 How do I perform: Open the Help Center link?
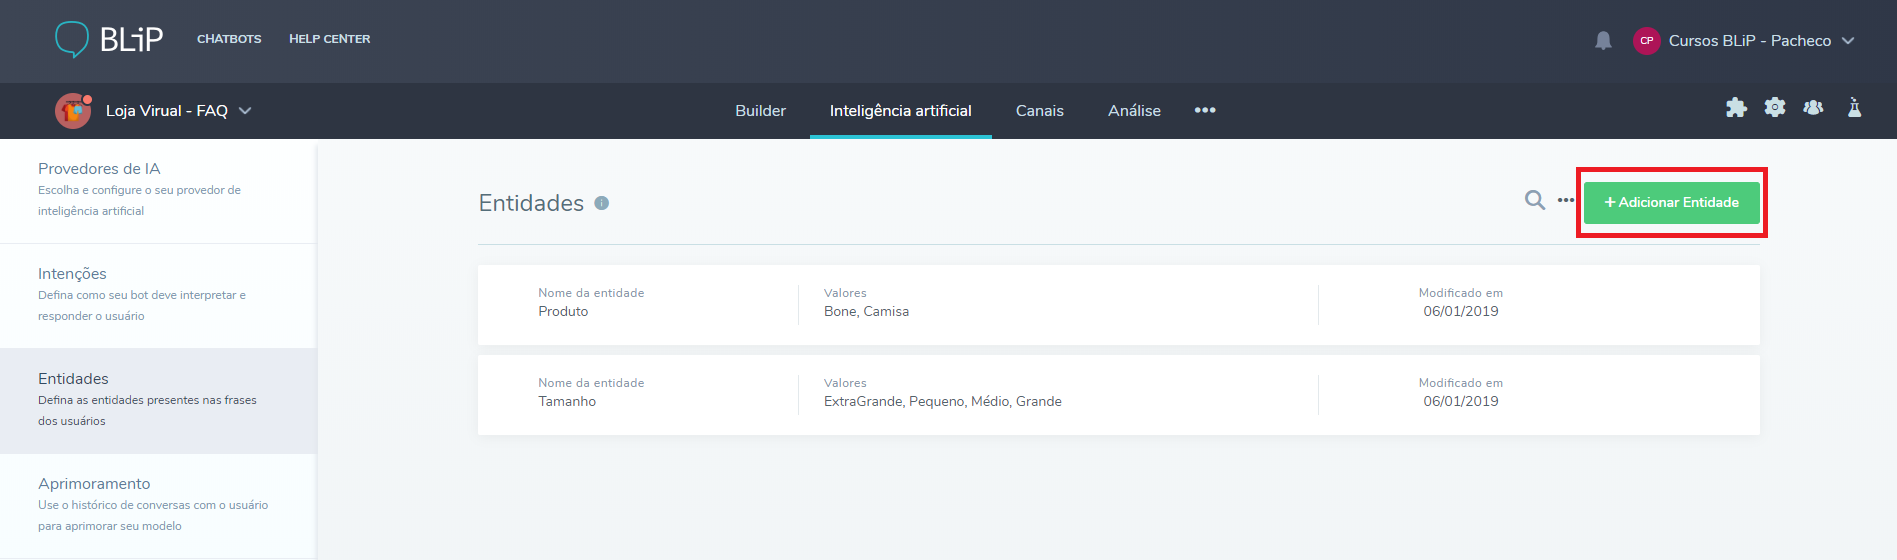329,39
